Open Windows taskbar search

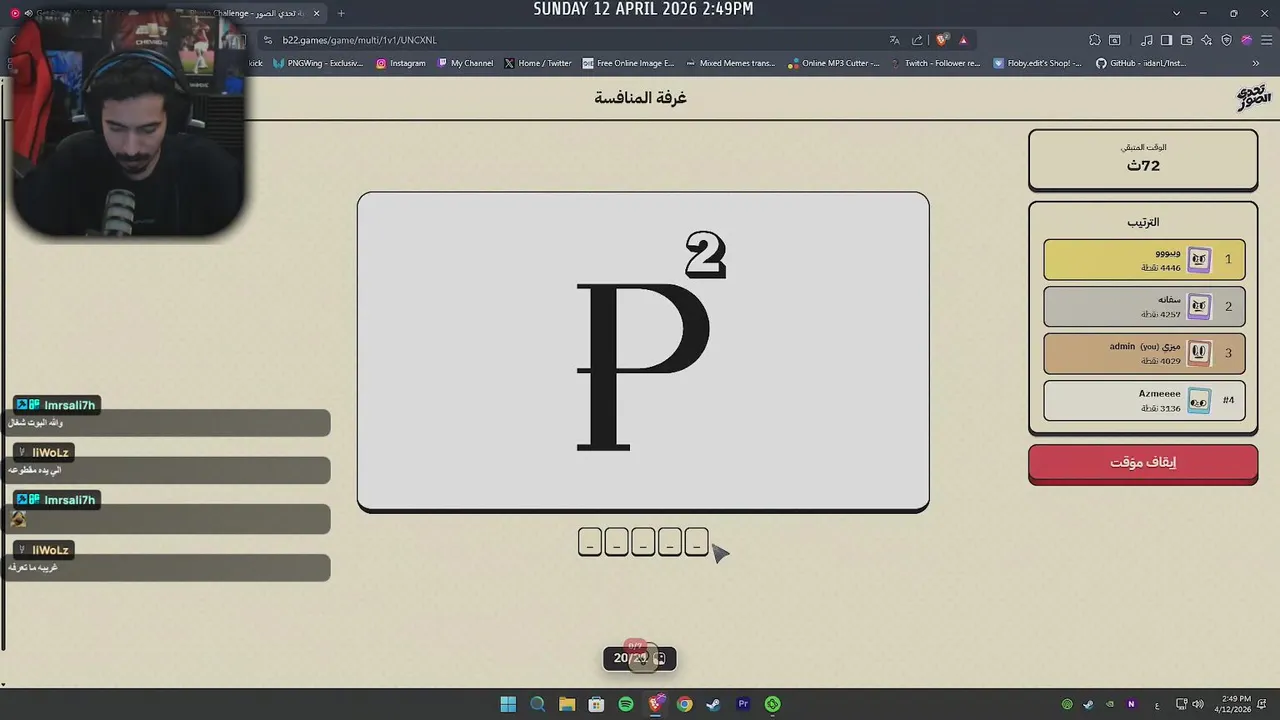[537, 704]
